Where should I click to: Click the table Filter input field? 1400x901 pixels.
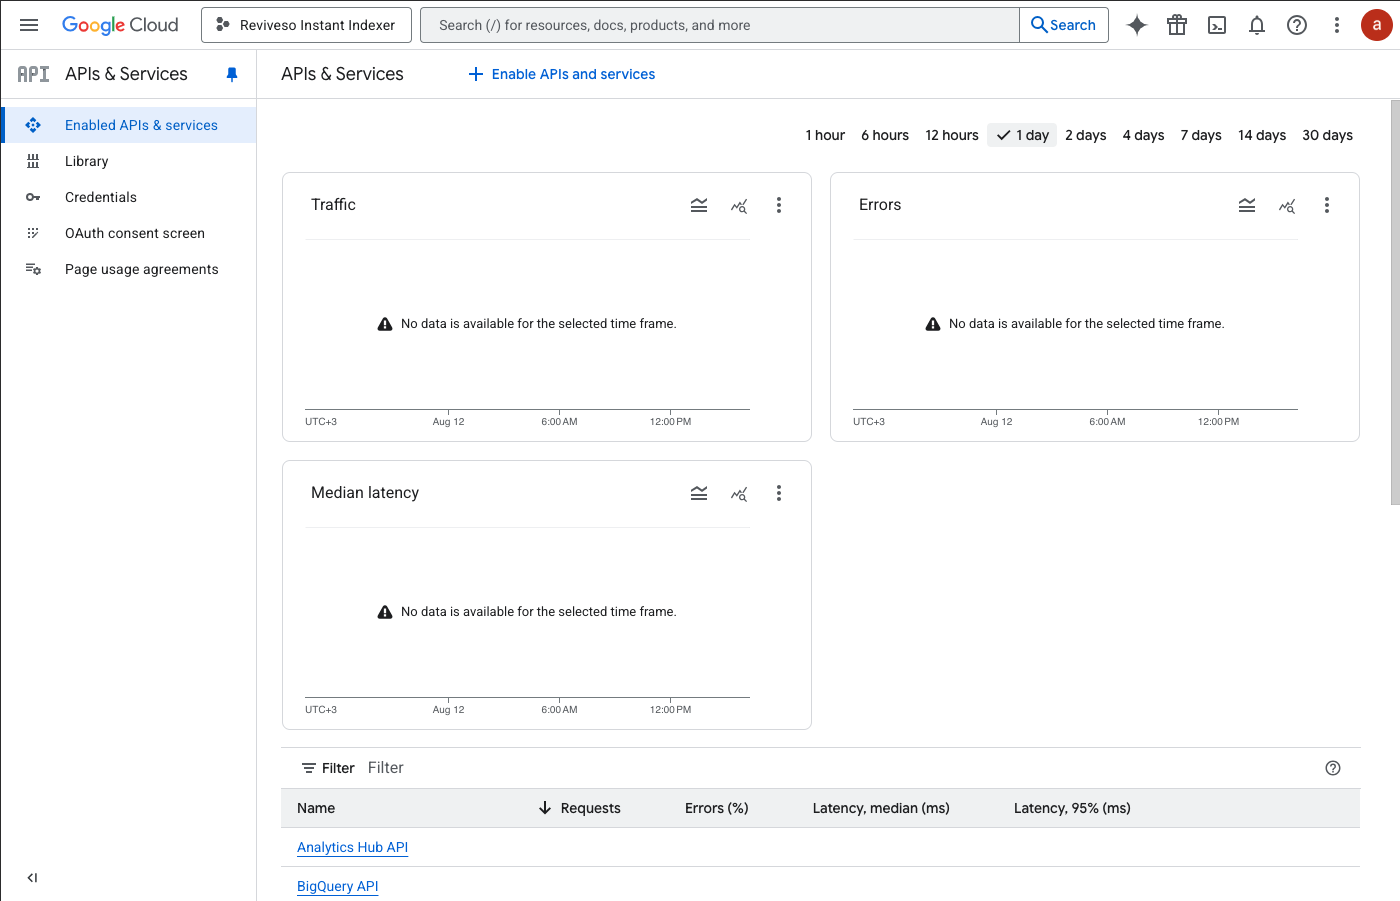click(x=840, y=768)
